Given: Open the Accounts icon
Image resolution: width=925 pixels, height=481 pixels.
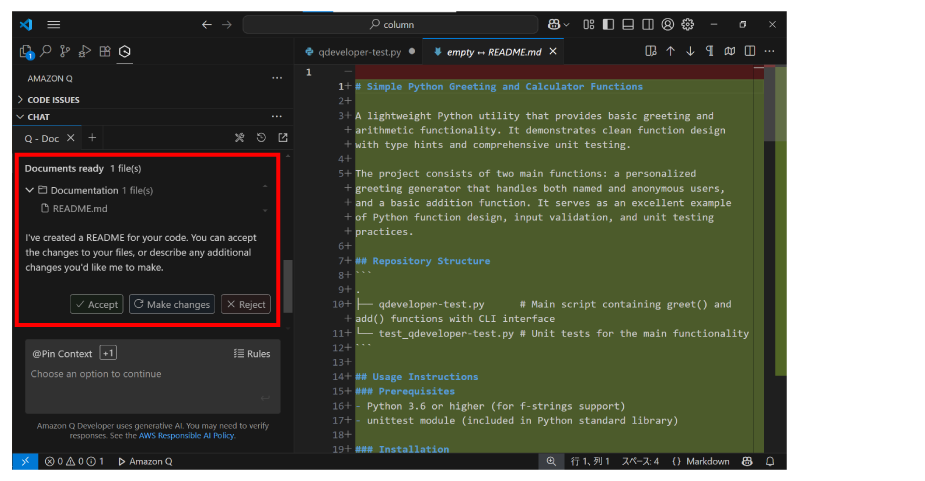Looking at the screenshot, I should (668, 24).
